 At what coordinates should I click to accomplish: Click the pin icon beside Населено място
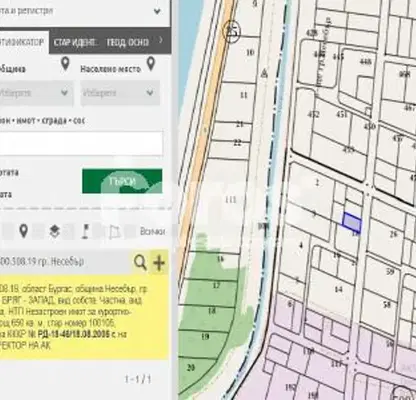tap(151, 64)
